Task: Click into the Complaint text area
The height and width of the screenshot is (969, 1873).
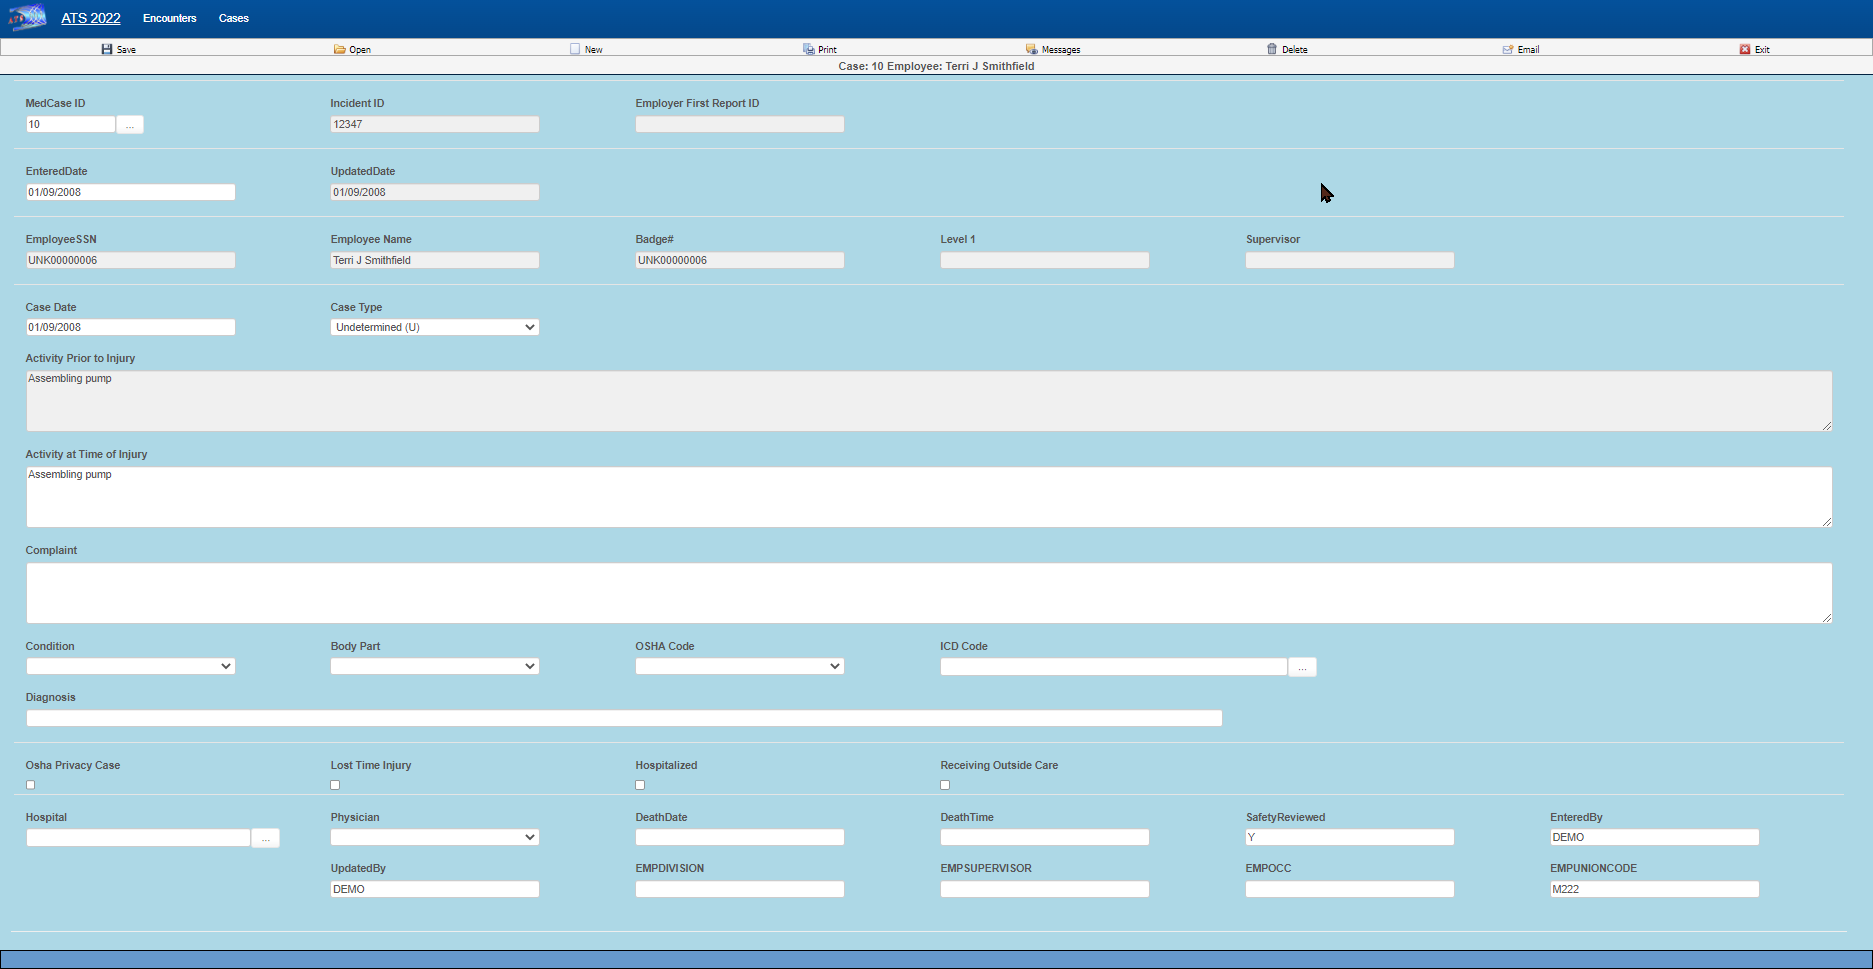Action: pos(928,593)
